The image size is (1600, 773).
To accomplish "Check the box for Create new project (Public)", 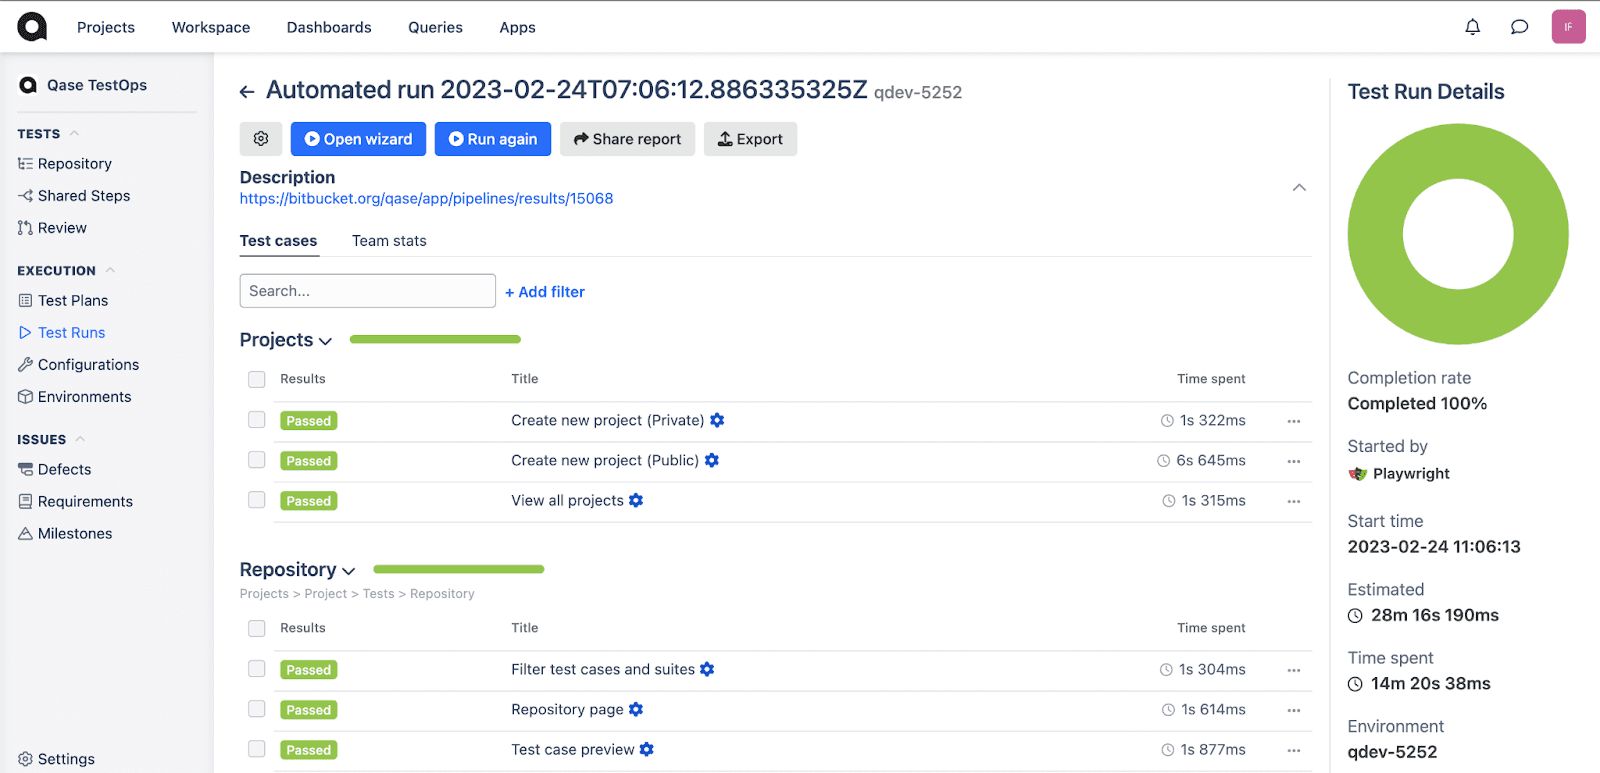I will coord(257,460).
